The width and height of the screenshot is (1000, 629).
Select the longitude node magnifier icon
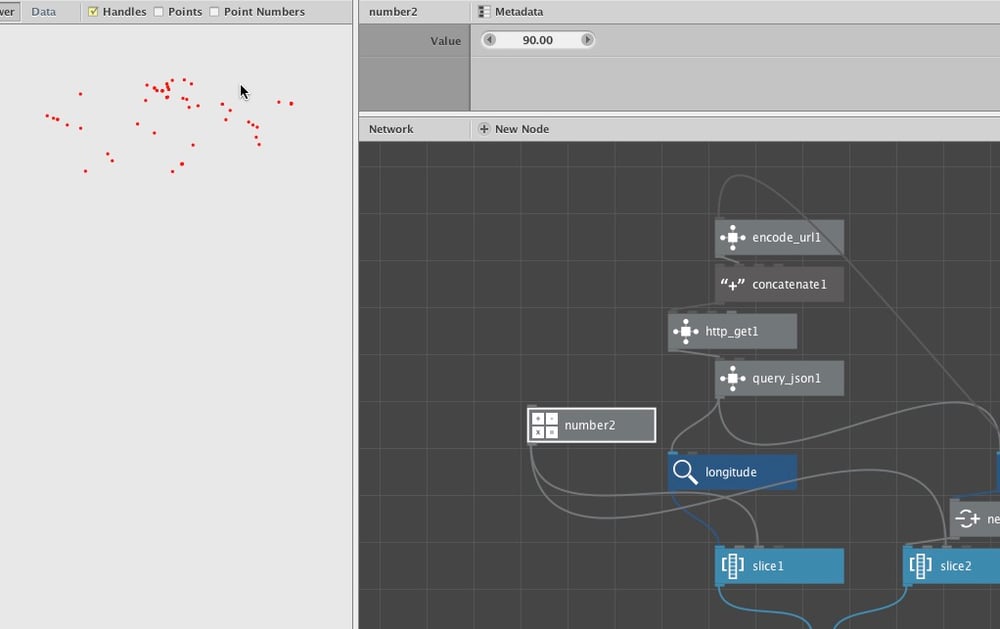tap(686, 472)
